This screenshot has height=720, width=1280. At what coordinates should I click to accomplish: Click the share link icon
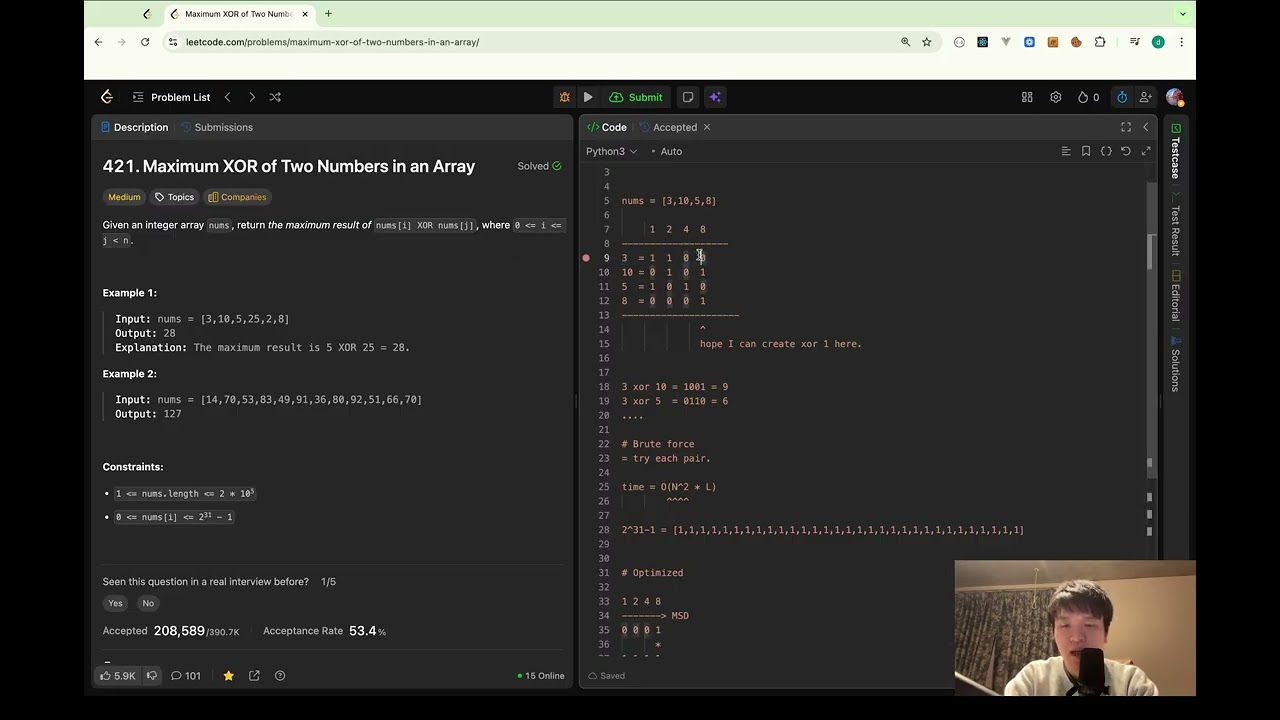[254, 676]
